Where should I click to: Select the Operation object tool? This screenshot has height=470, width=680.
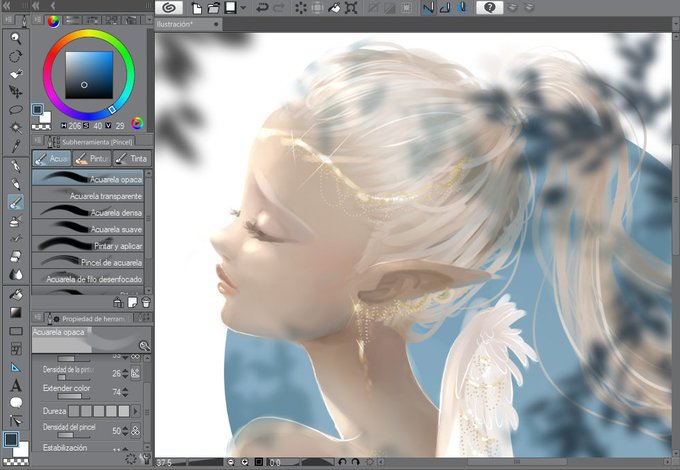(16, 74)
